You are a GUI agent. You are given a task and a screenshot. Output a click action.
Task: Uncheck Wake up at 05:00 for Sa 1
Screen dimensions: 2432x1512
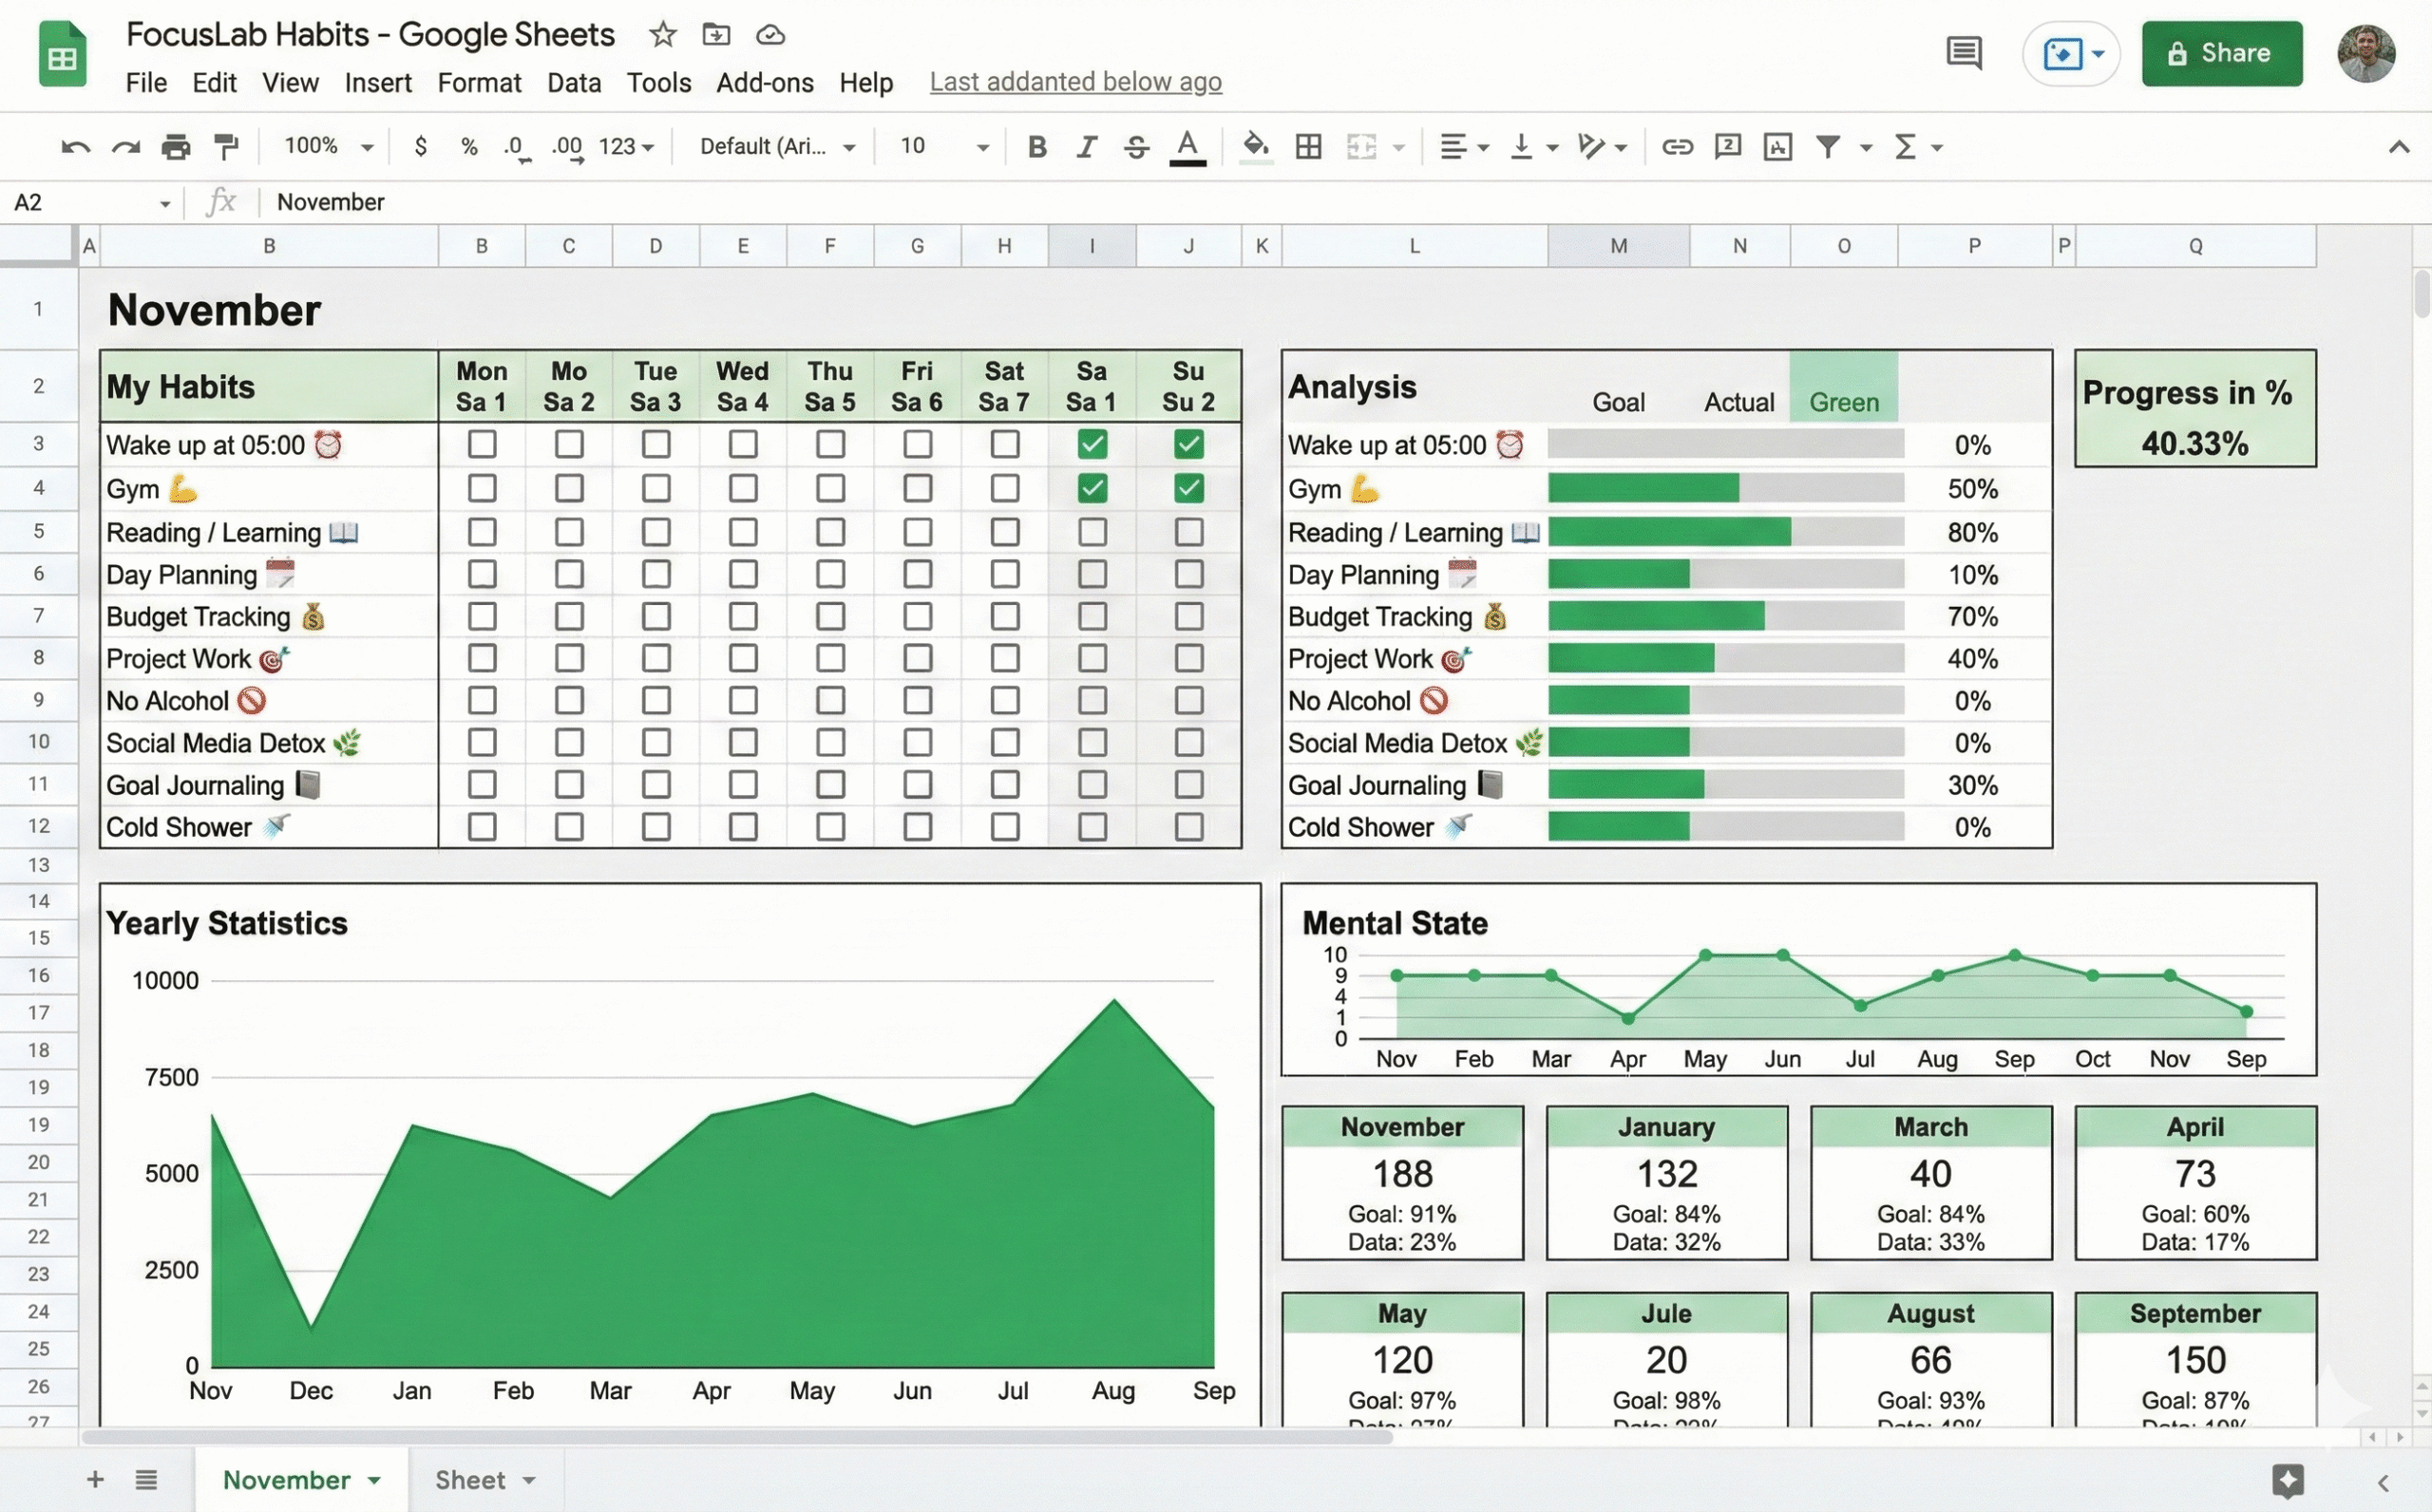[1092, 444]
